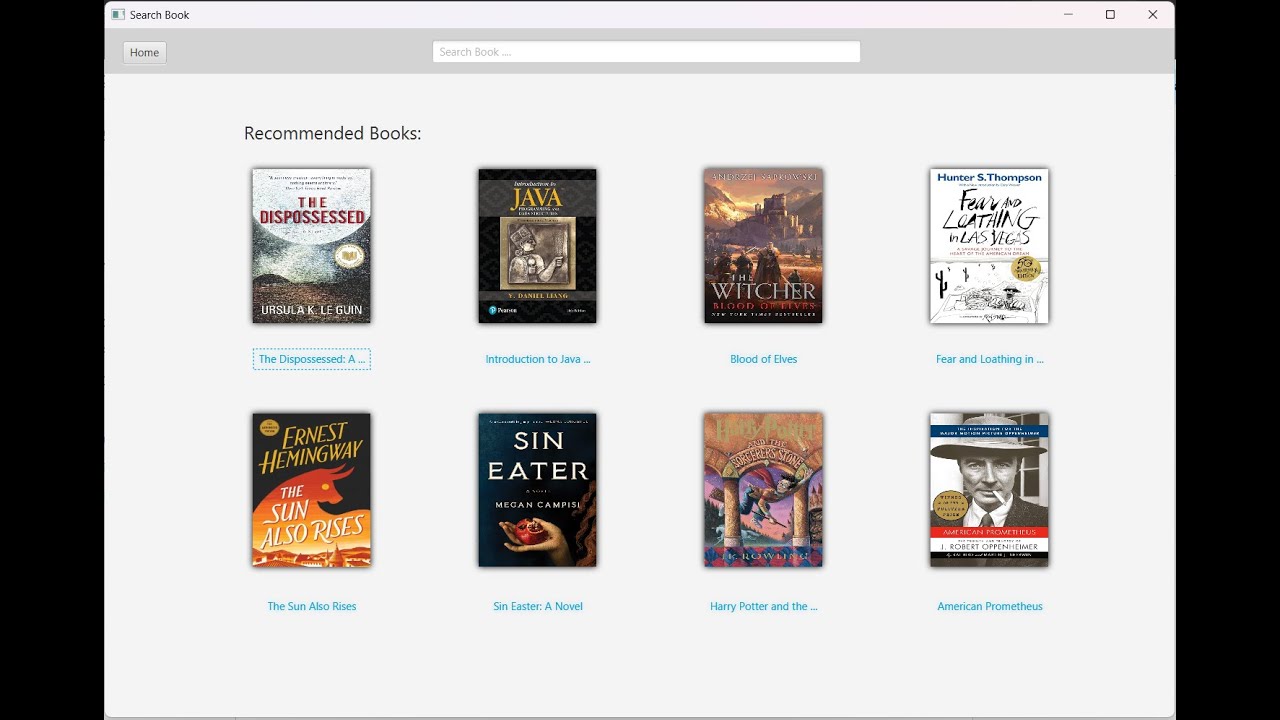The height and width of the screenshot is (720, 1280).
Task: Click the Home button
Action: point(145,52)
